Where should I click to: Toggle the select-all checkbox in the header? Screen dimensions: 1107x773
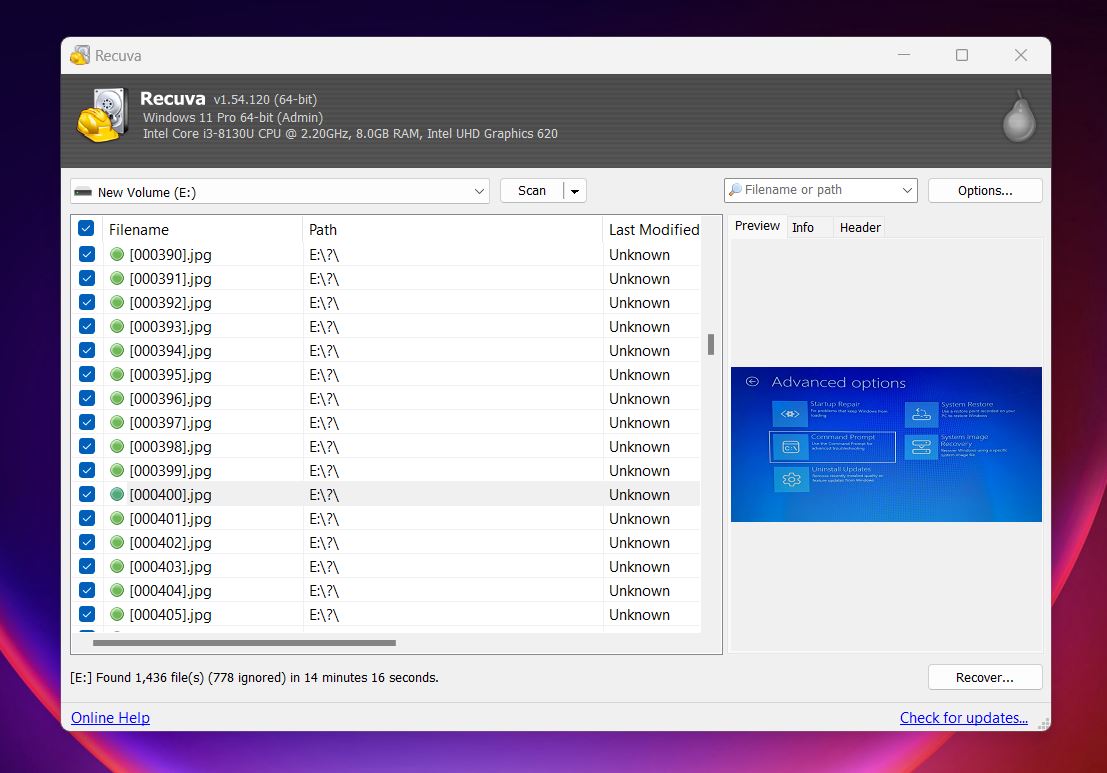click(86, 228)
